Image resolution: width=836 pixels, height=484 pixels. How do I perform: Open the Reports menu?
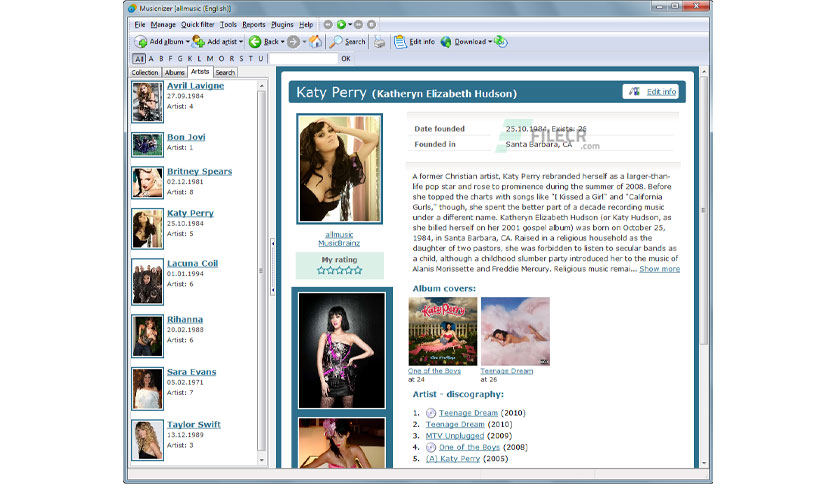(x=254, y=25)
